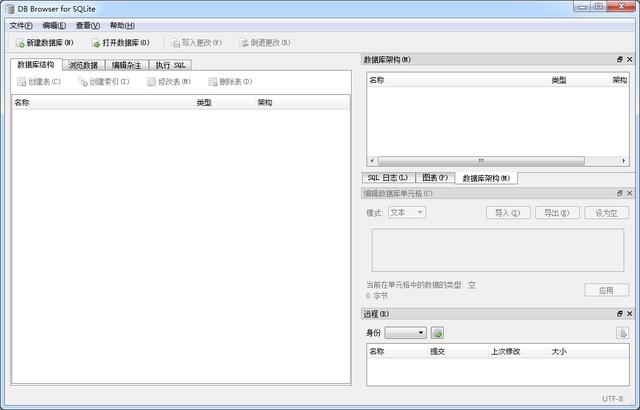Click the 名称 header in the remote file list
The height and width of the screenshot is (410, 640).
point(397,351)
